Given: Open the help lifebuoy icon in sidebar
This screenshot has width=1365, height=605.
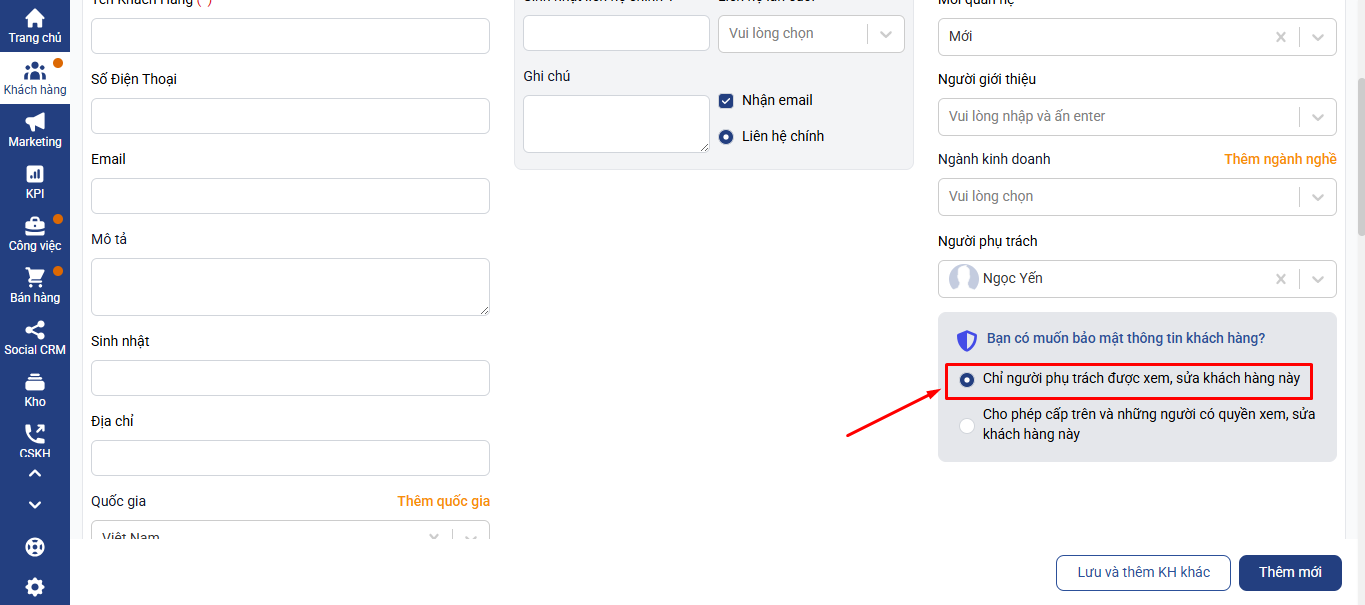Looking at the screenshot, I should (x=35, y=547).
